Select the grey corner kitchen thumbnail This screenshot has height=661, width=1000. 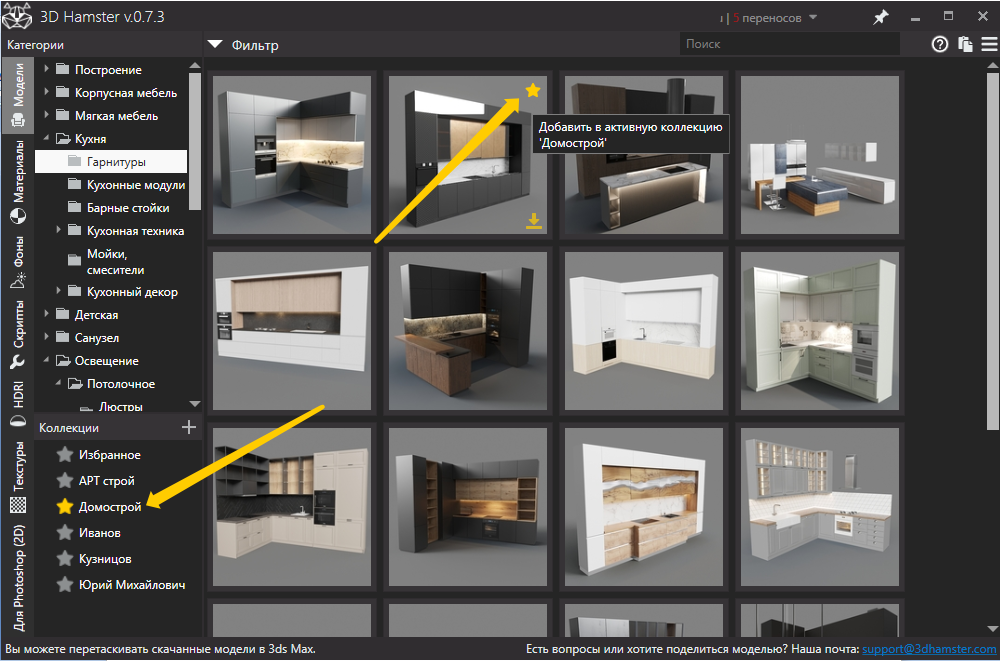click(x=292, y=155)
